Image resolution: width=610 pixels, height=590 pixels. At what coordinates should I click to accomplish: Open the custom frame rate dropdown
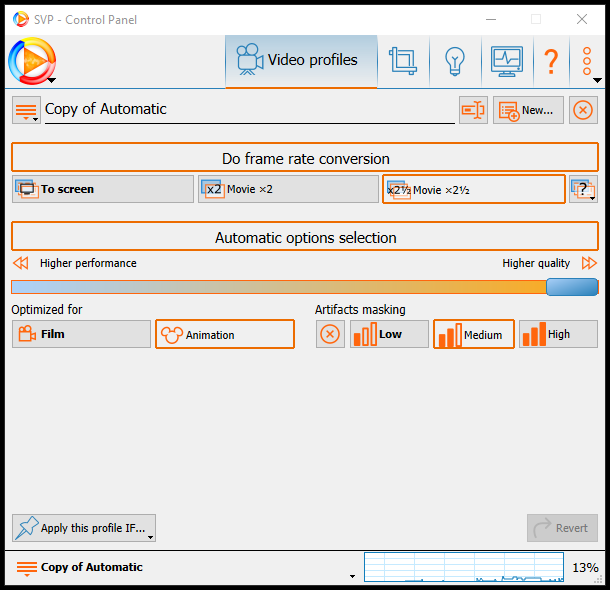pyautogui.click(x=583, y=189)
